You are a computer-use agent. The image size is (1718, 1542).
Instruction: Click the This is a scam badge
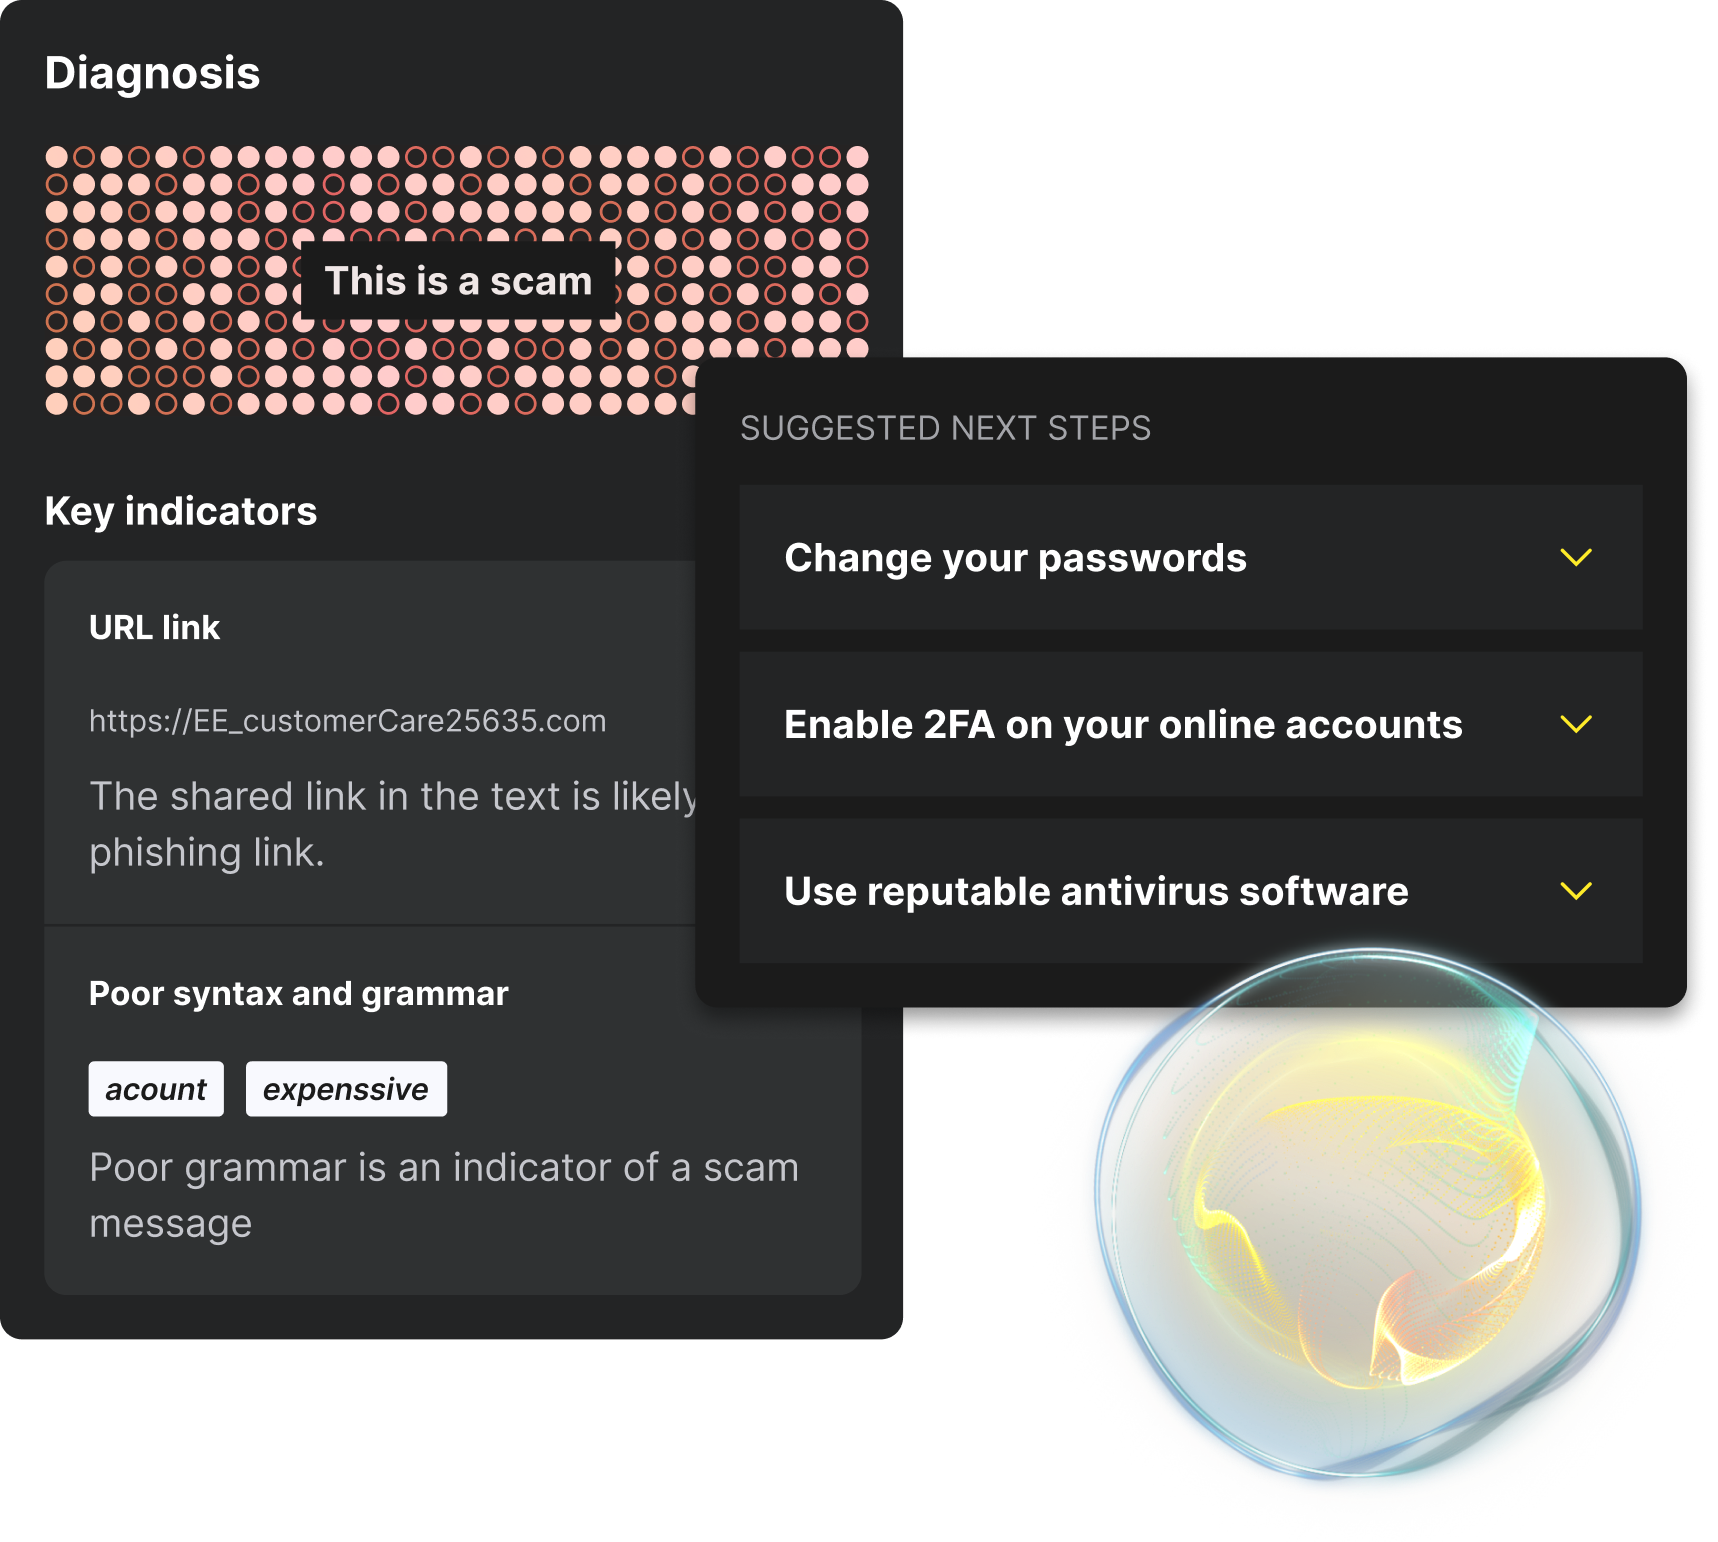point(458,281)
